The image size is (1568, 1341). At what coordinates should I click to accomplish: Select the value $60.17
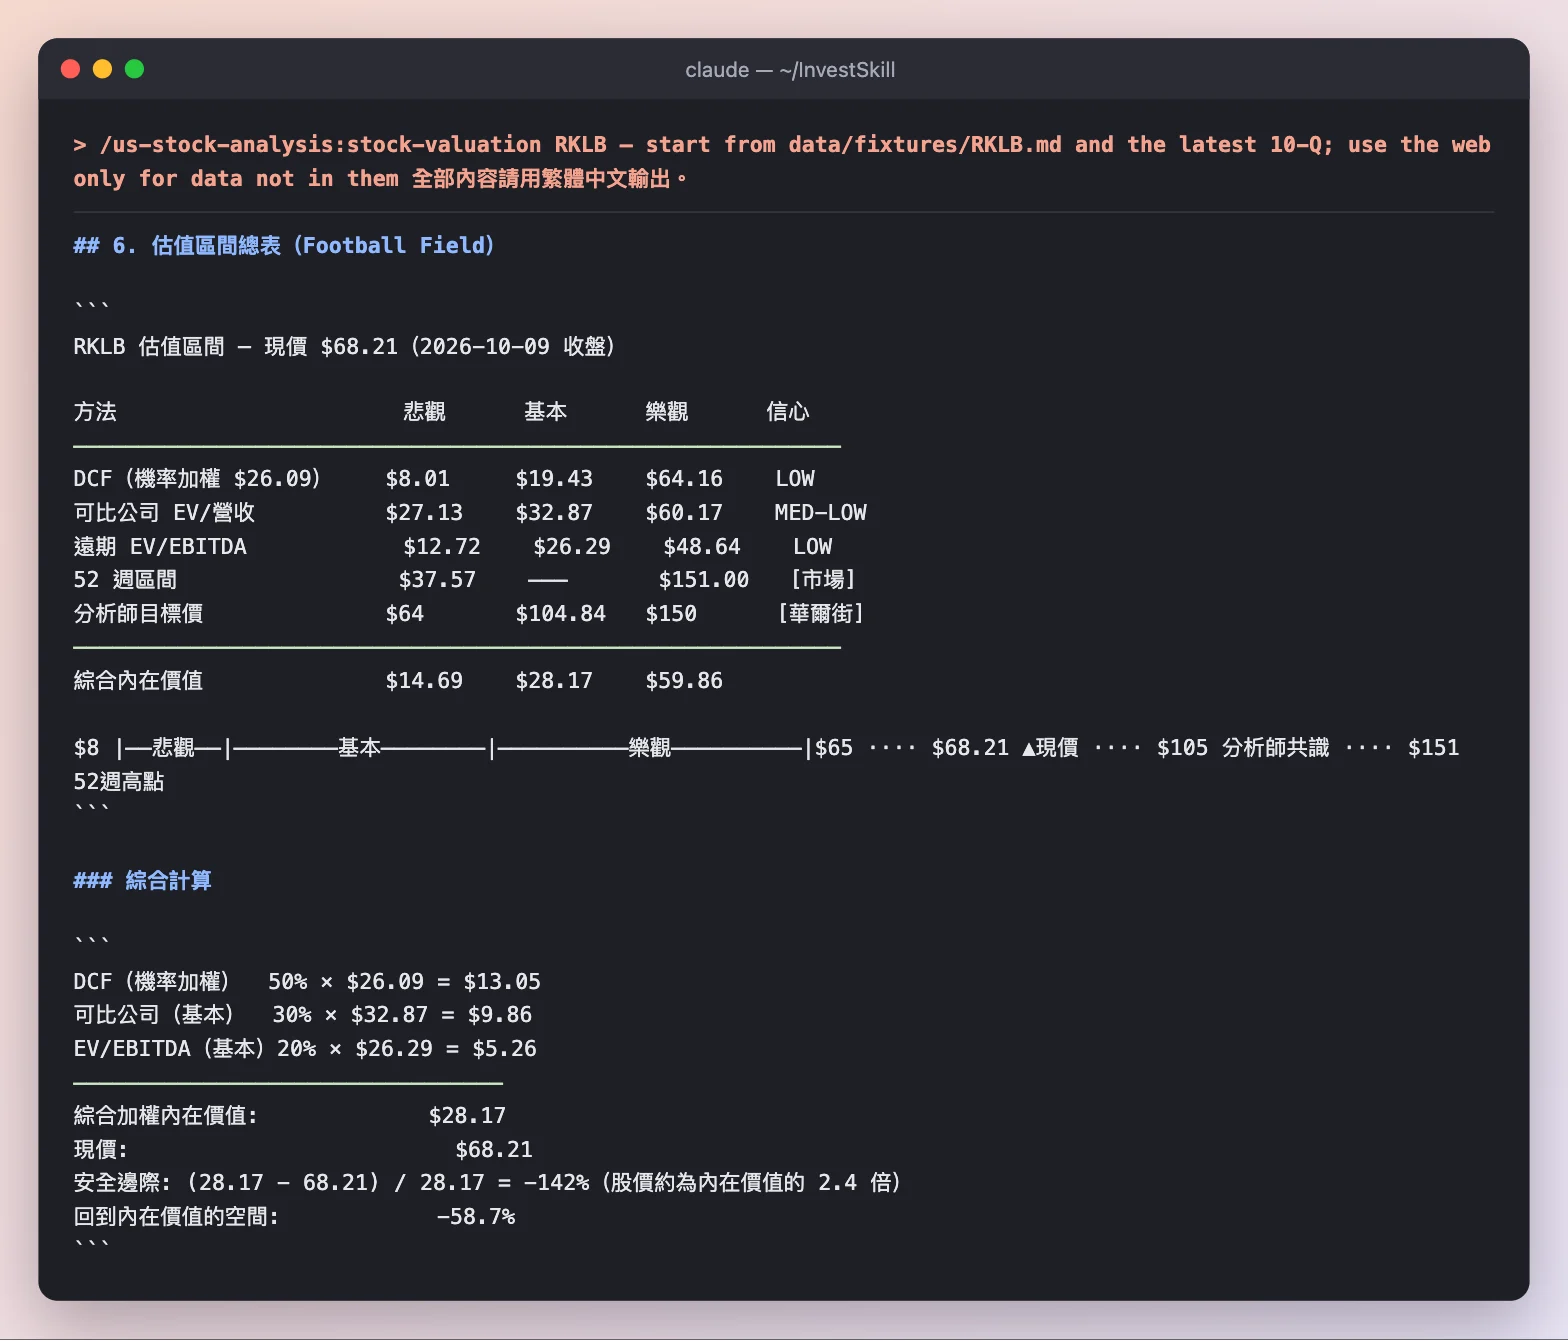[684, 513]
